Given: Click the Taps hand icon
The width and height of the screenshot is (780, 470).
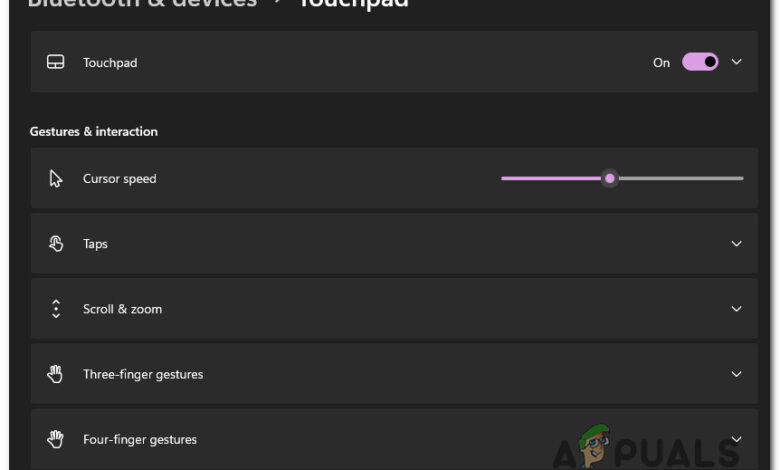Looking at the screenshot, I should (56, 244).
